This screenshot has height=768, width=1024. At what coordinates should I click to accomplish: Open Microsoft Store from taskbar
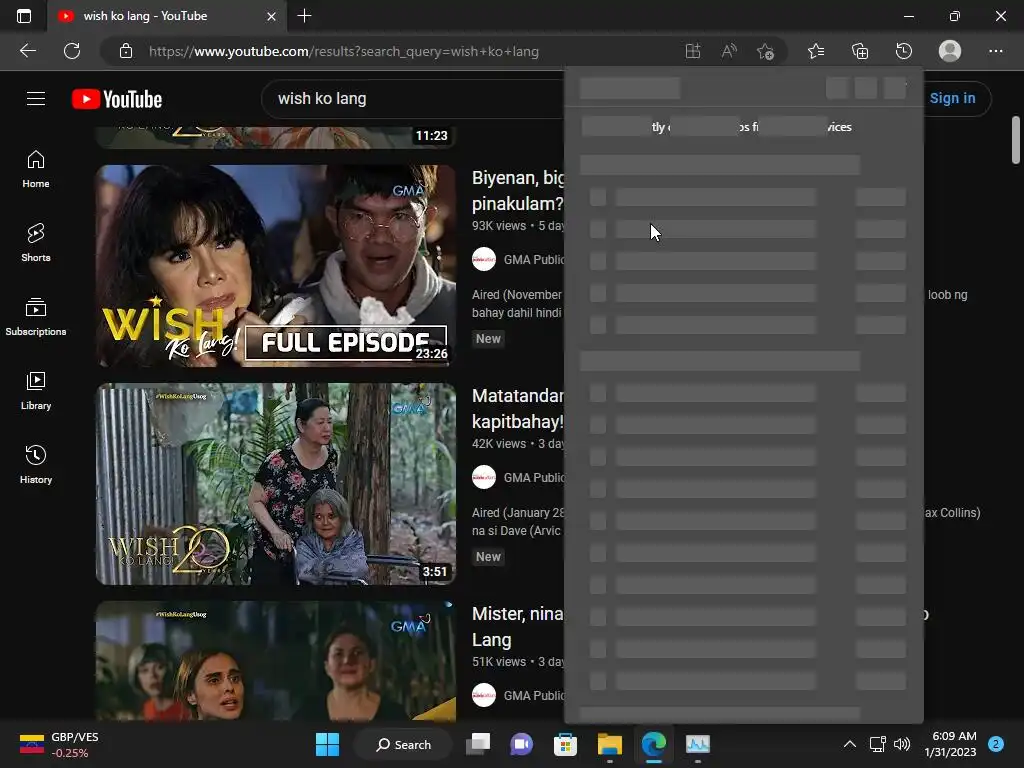click(x=565, y=744)
